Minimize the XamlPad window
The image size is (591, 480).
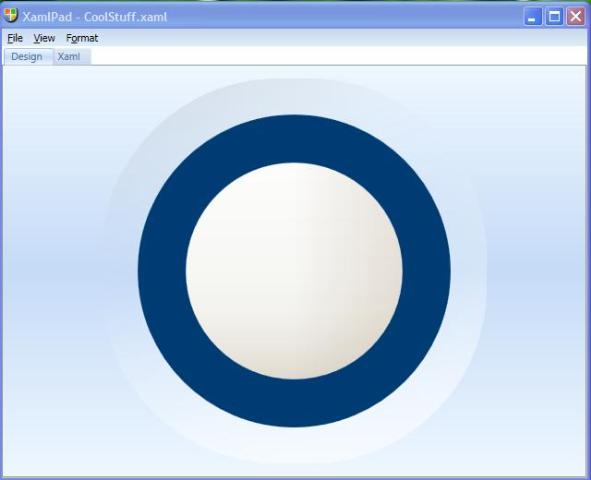pos(533,17)
